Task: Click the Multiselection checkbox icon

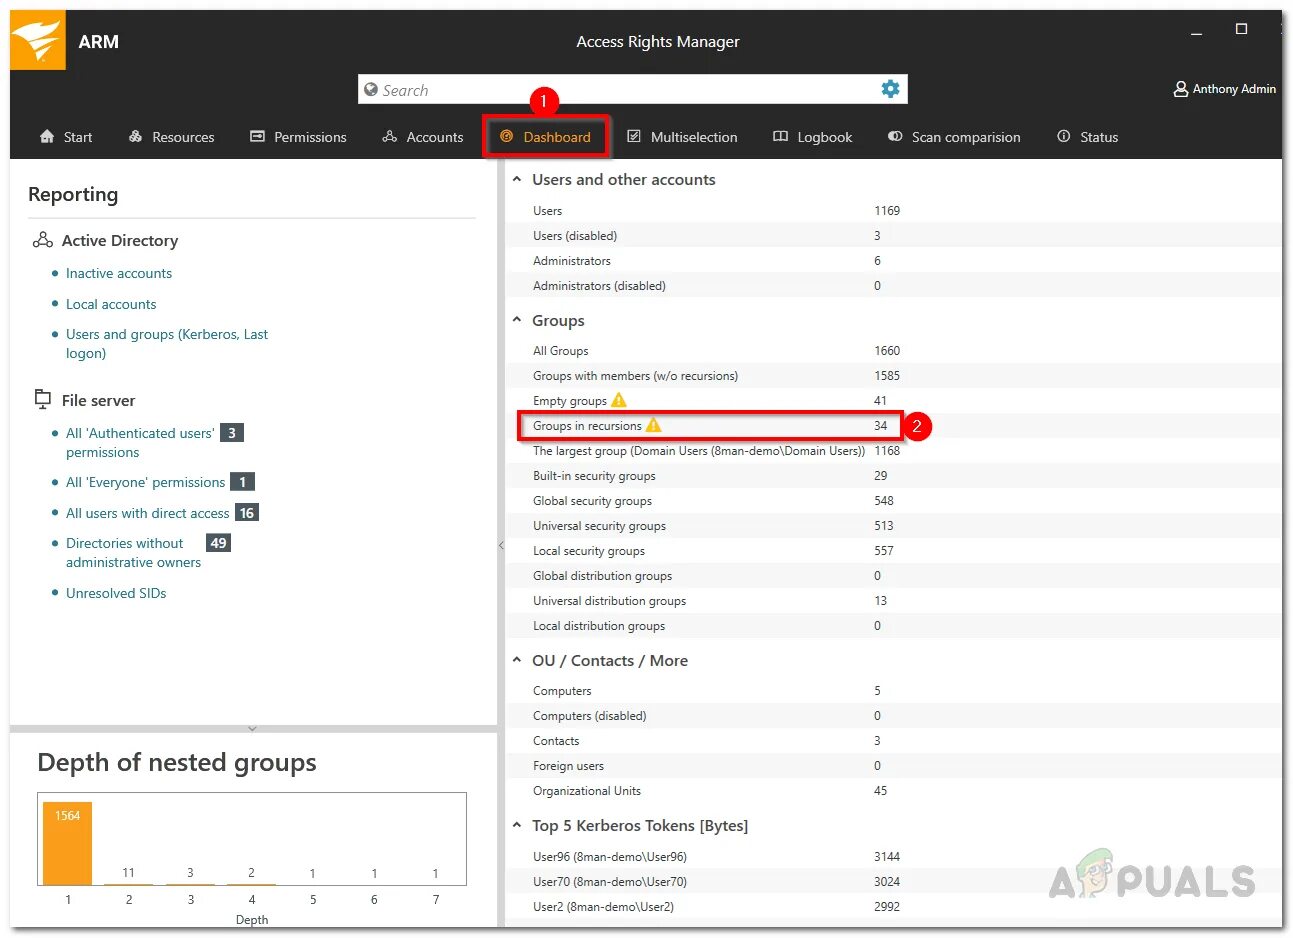Action: 634,136
